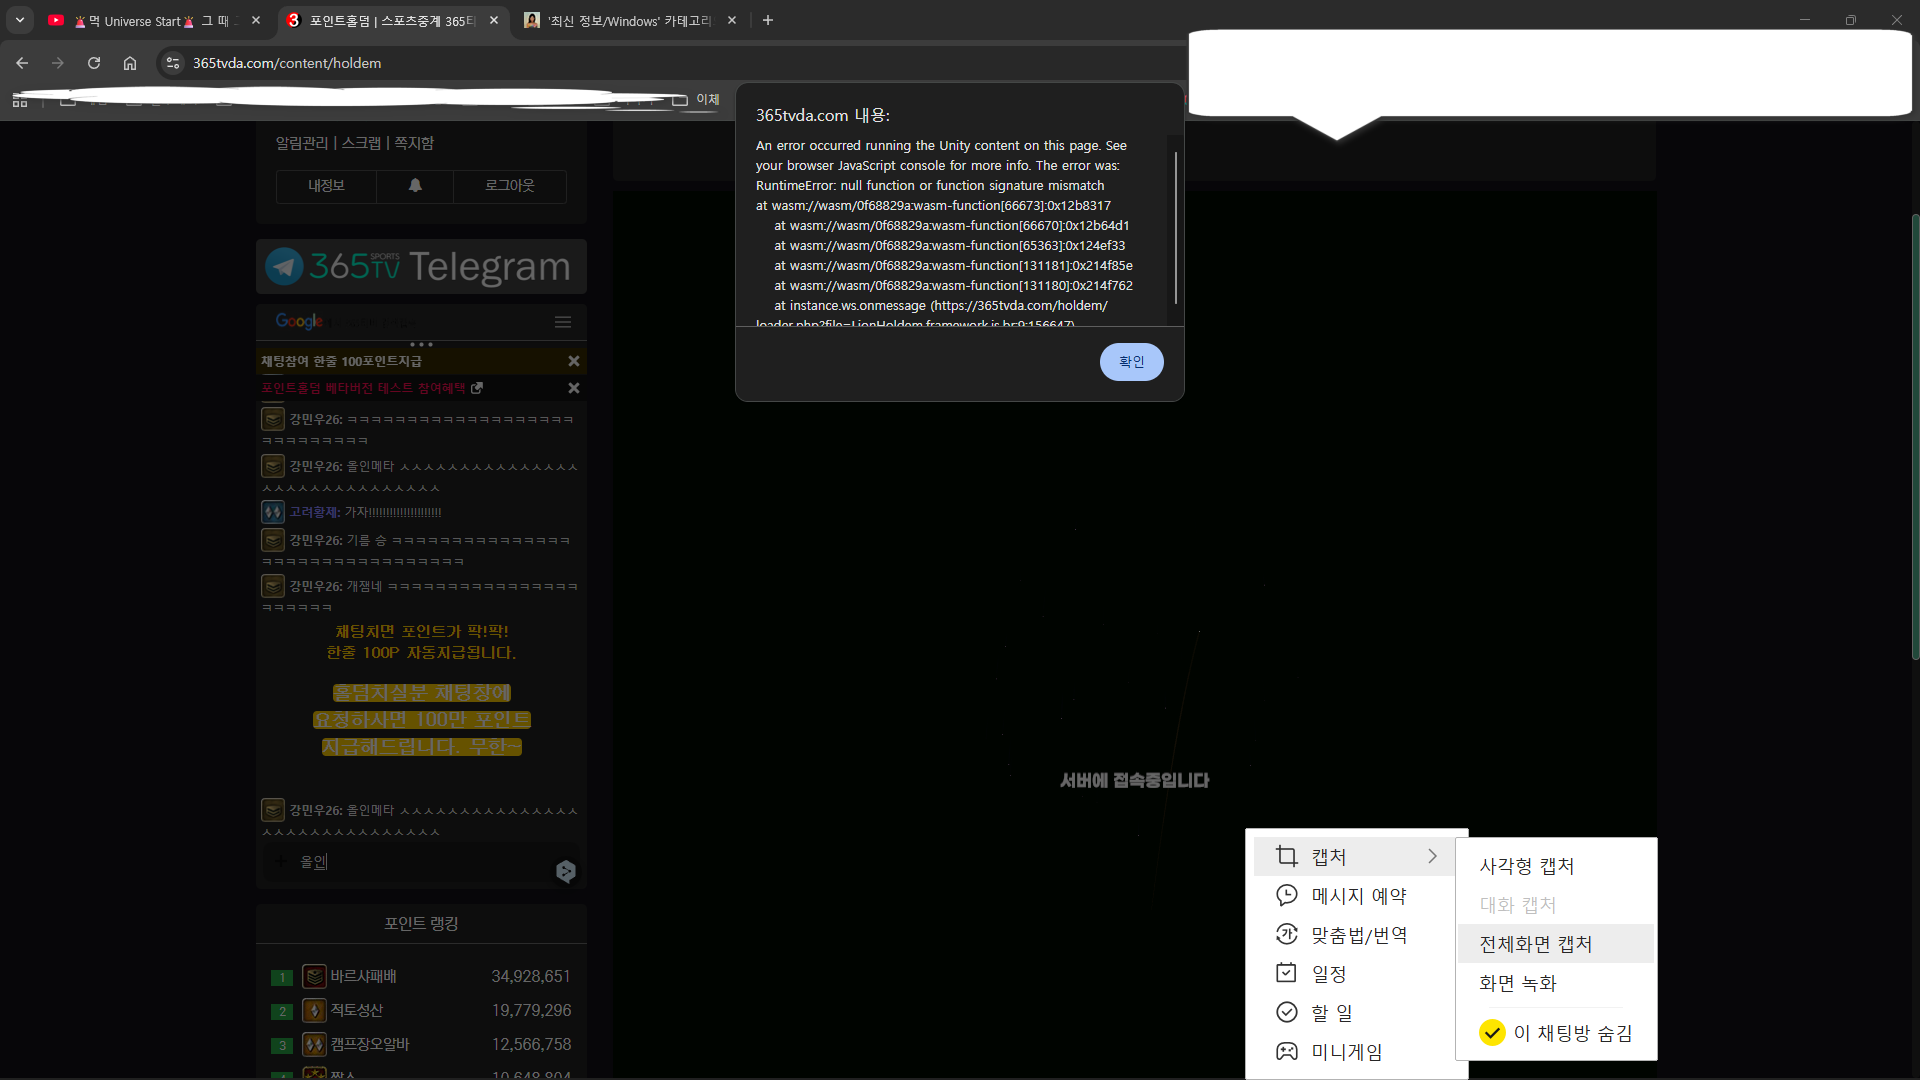Click the browser reload icon
The height and width of the screenshot is (1080, 1920).
(x=94, y=63)
